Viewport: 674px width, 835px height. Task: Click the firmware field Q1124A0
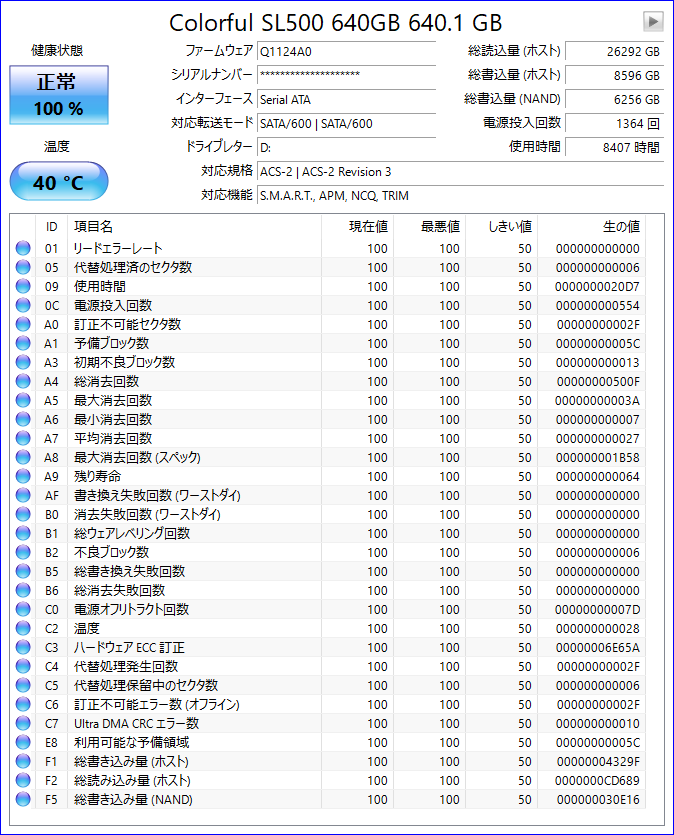(347, 52)
